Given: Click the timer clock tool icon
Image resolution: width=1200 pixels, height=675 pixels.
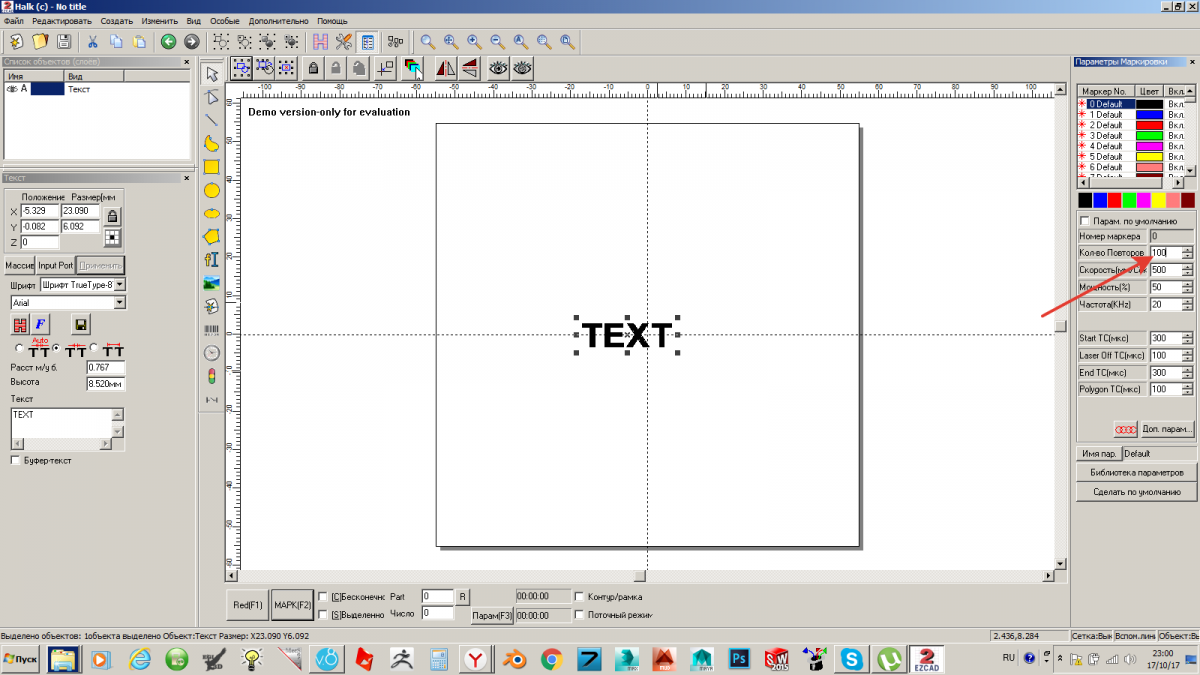Looking at the screenshot, I should click(211, 353).
